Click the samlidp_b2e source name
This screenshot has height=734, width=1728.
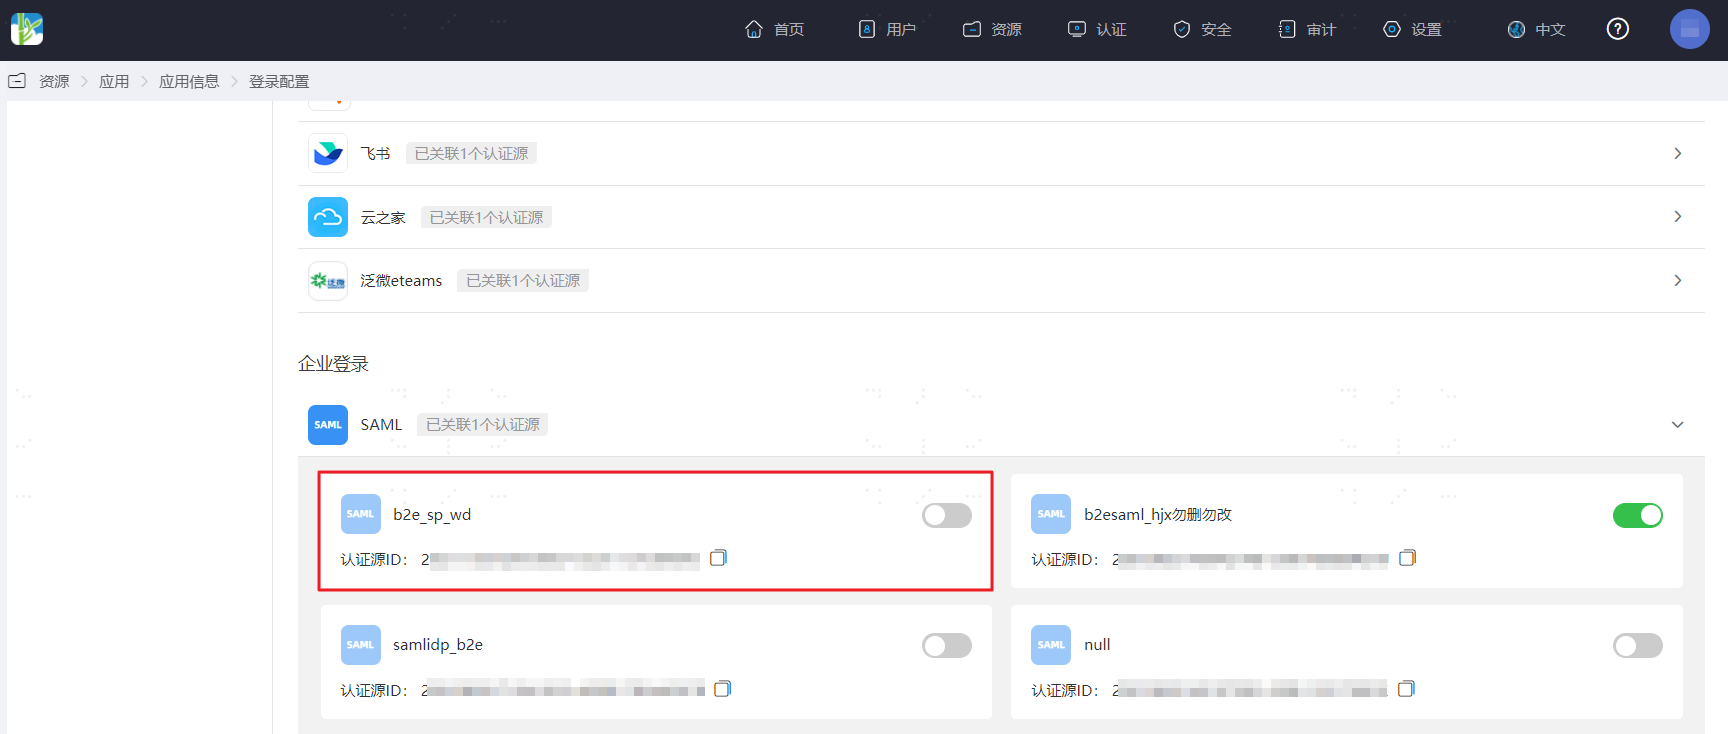coord(438,645)
